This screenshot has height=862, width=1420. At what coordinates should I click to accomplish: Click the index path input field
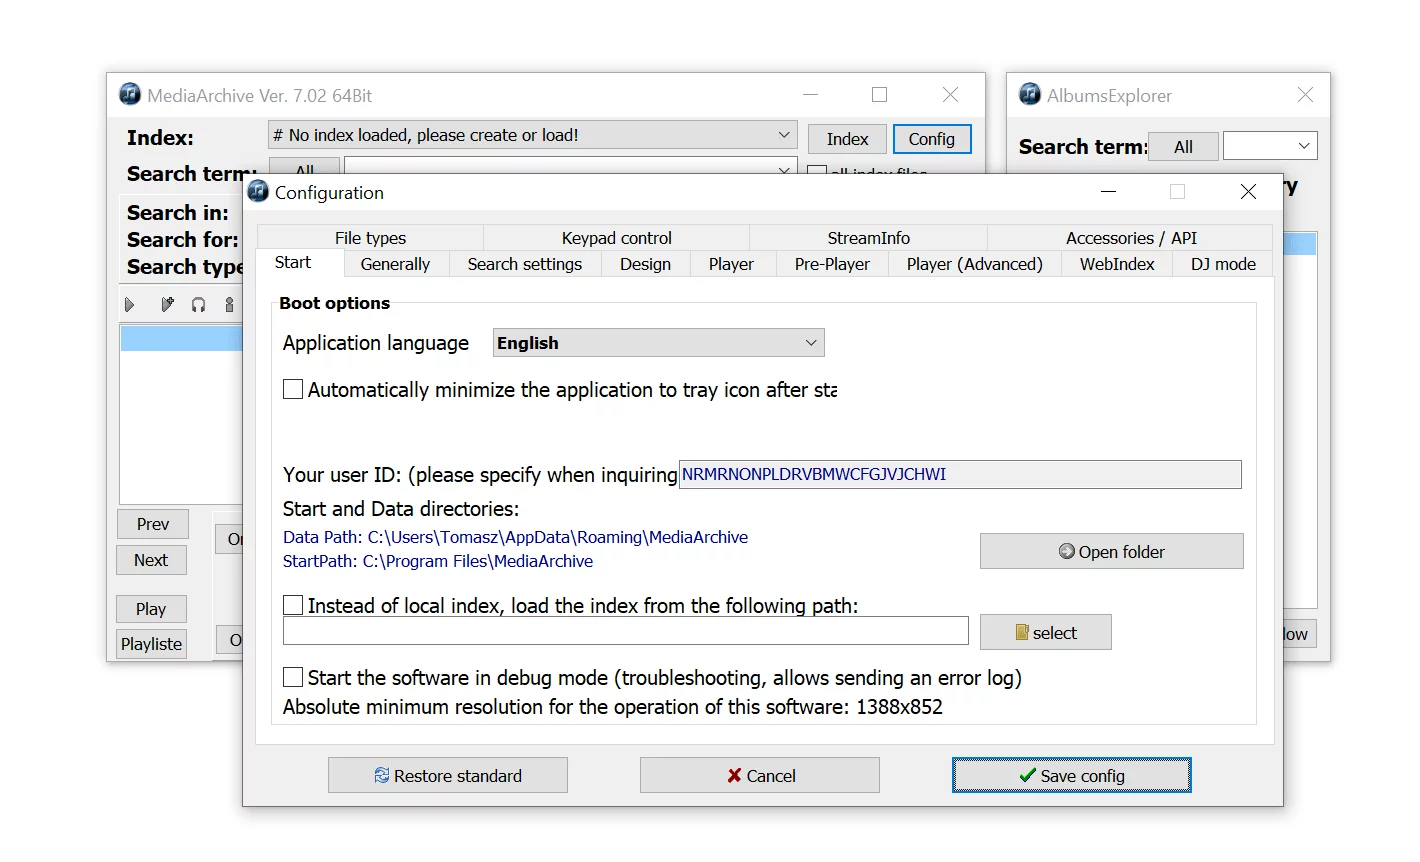pos(626,631)
